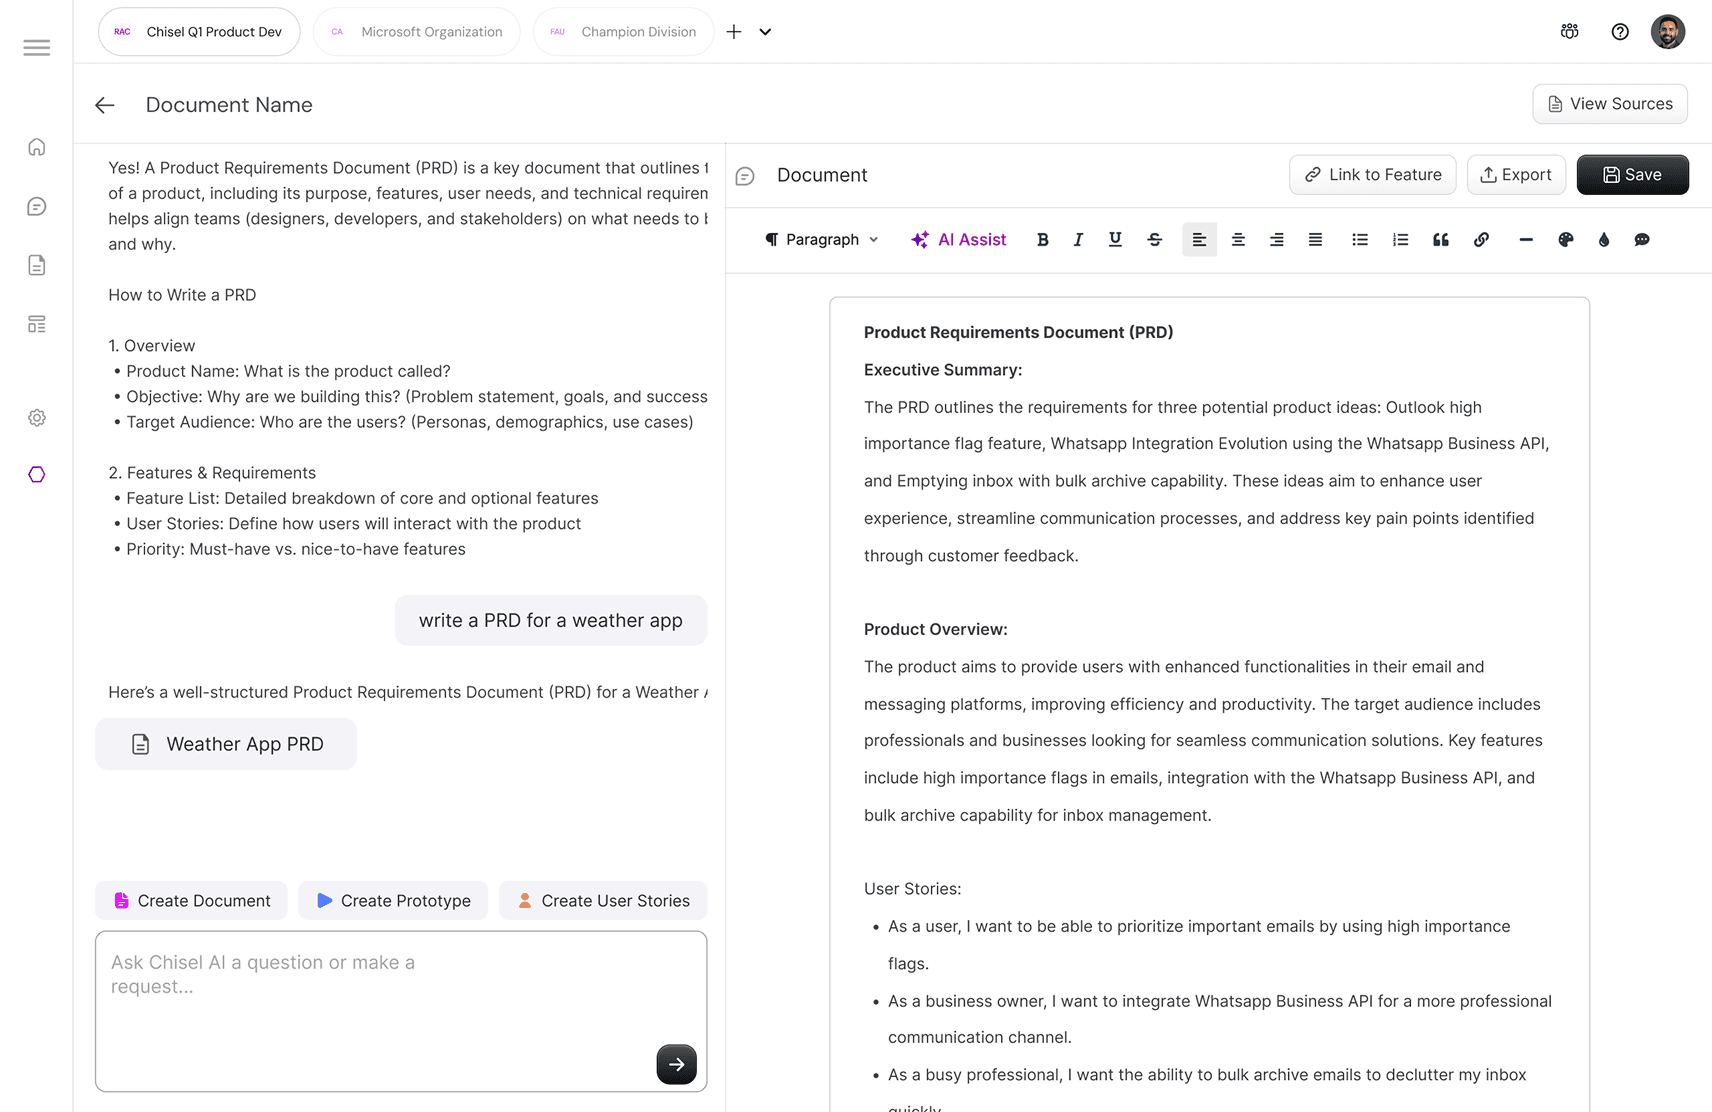Open the layout board icon in sidebar
1712x1112 pixels.
tap(37, 324)
